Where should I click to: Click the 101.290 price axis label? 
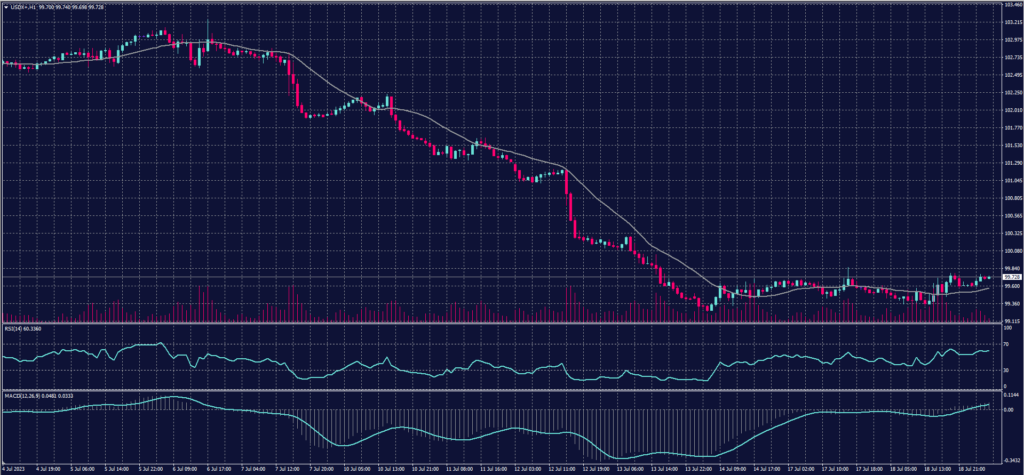pyautogui.click(x=1009, y=163)
